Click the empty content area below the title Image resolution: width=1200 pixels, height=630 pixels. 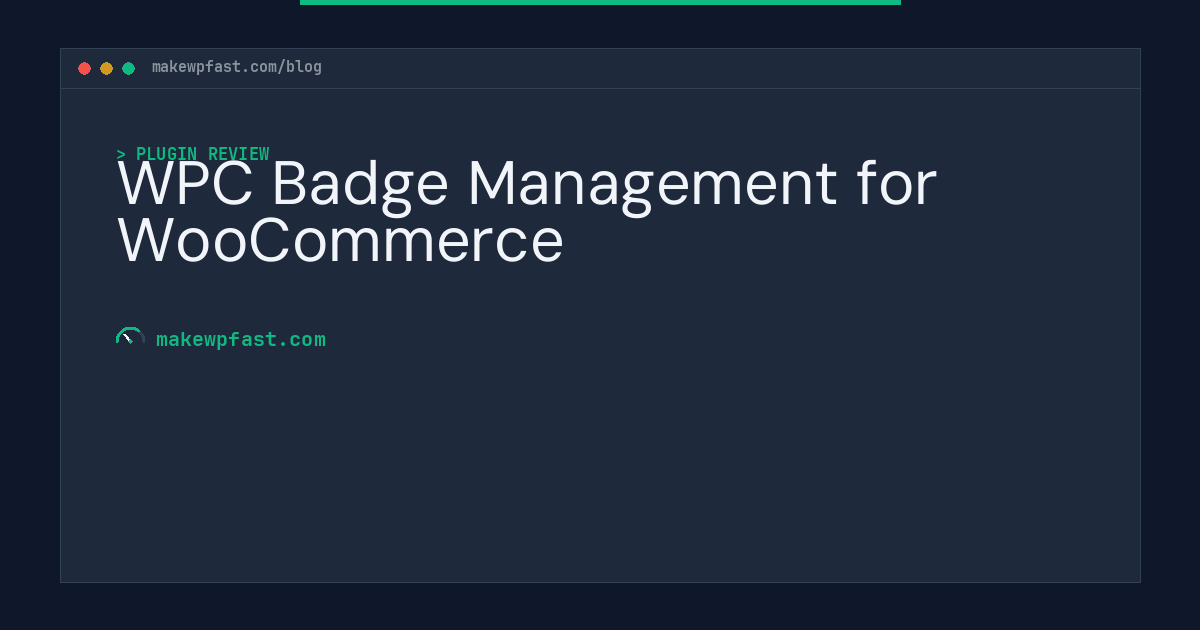pyautogui.click(x=600, y=470)
